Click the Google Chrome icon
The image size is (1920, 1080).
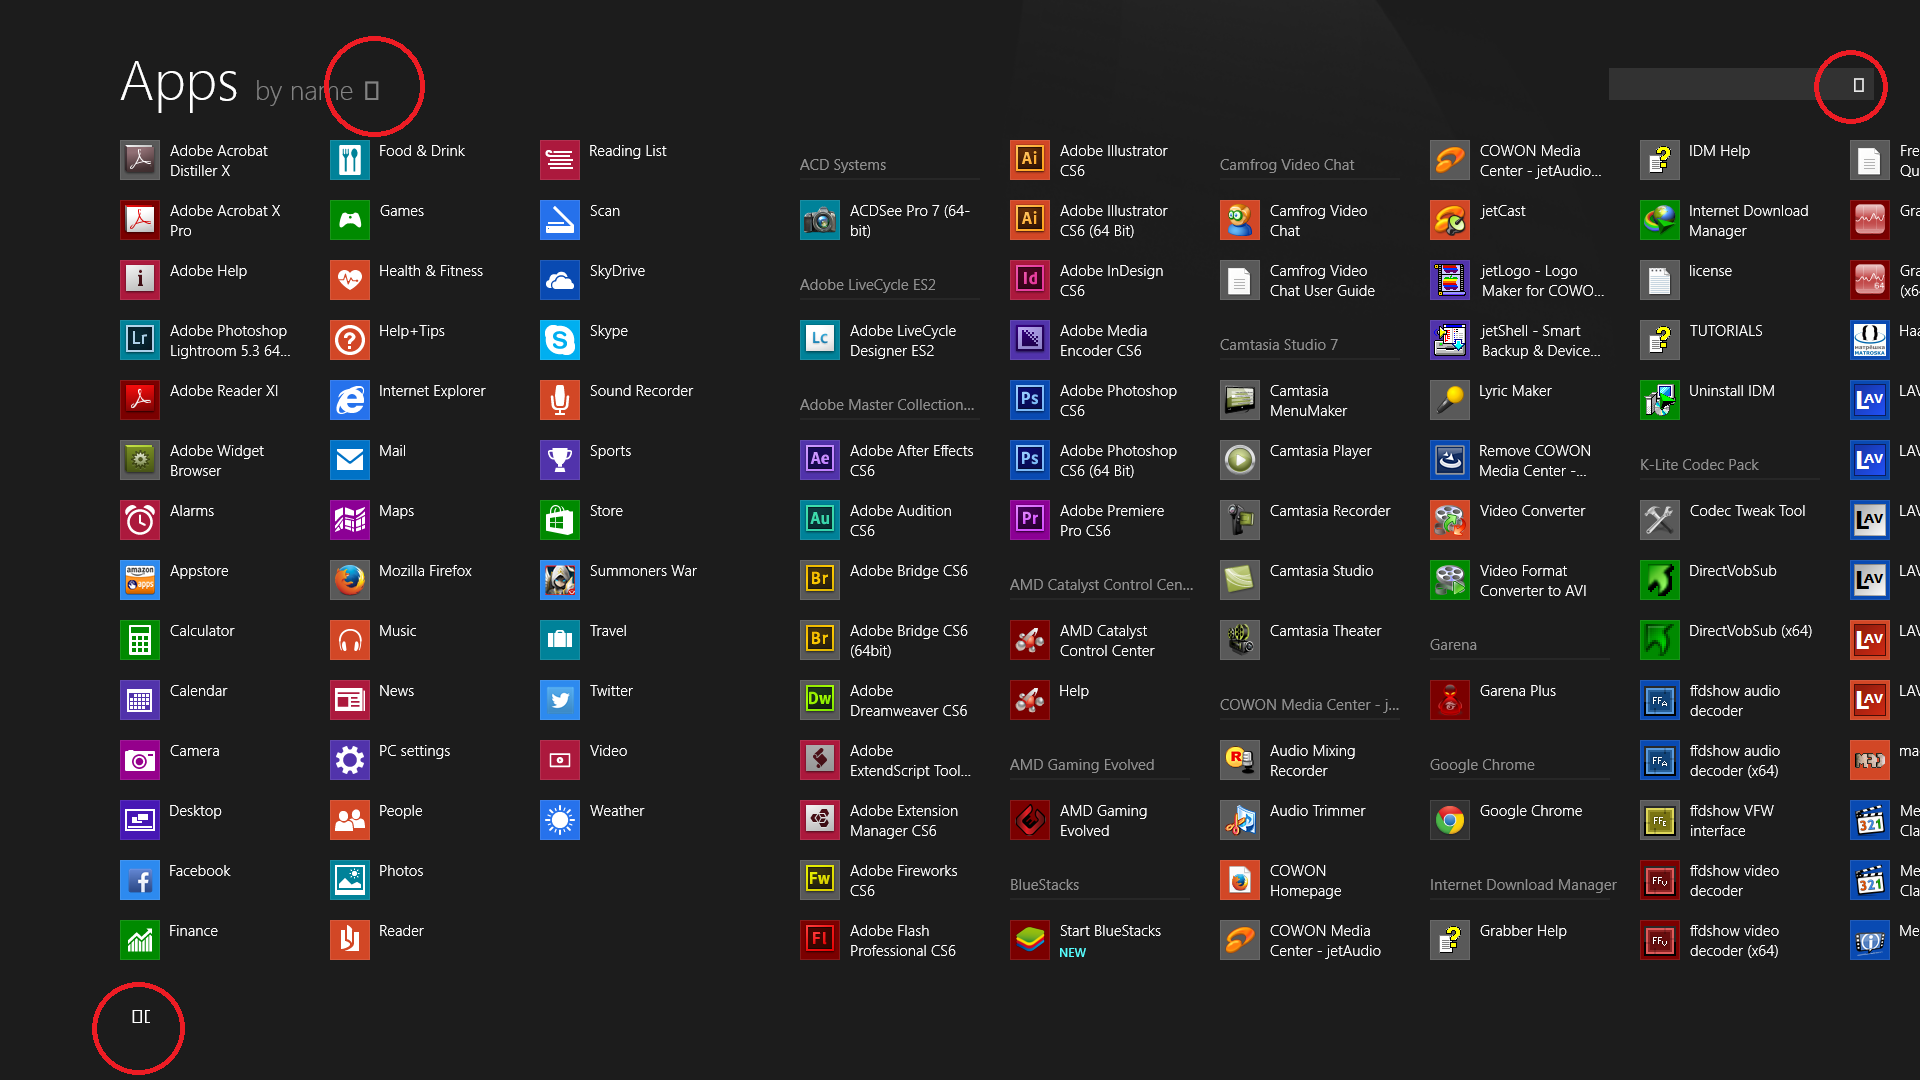pos(1449,820)
